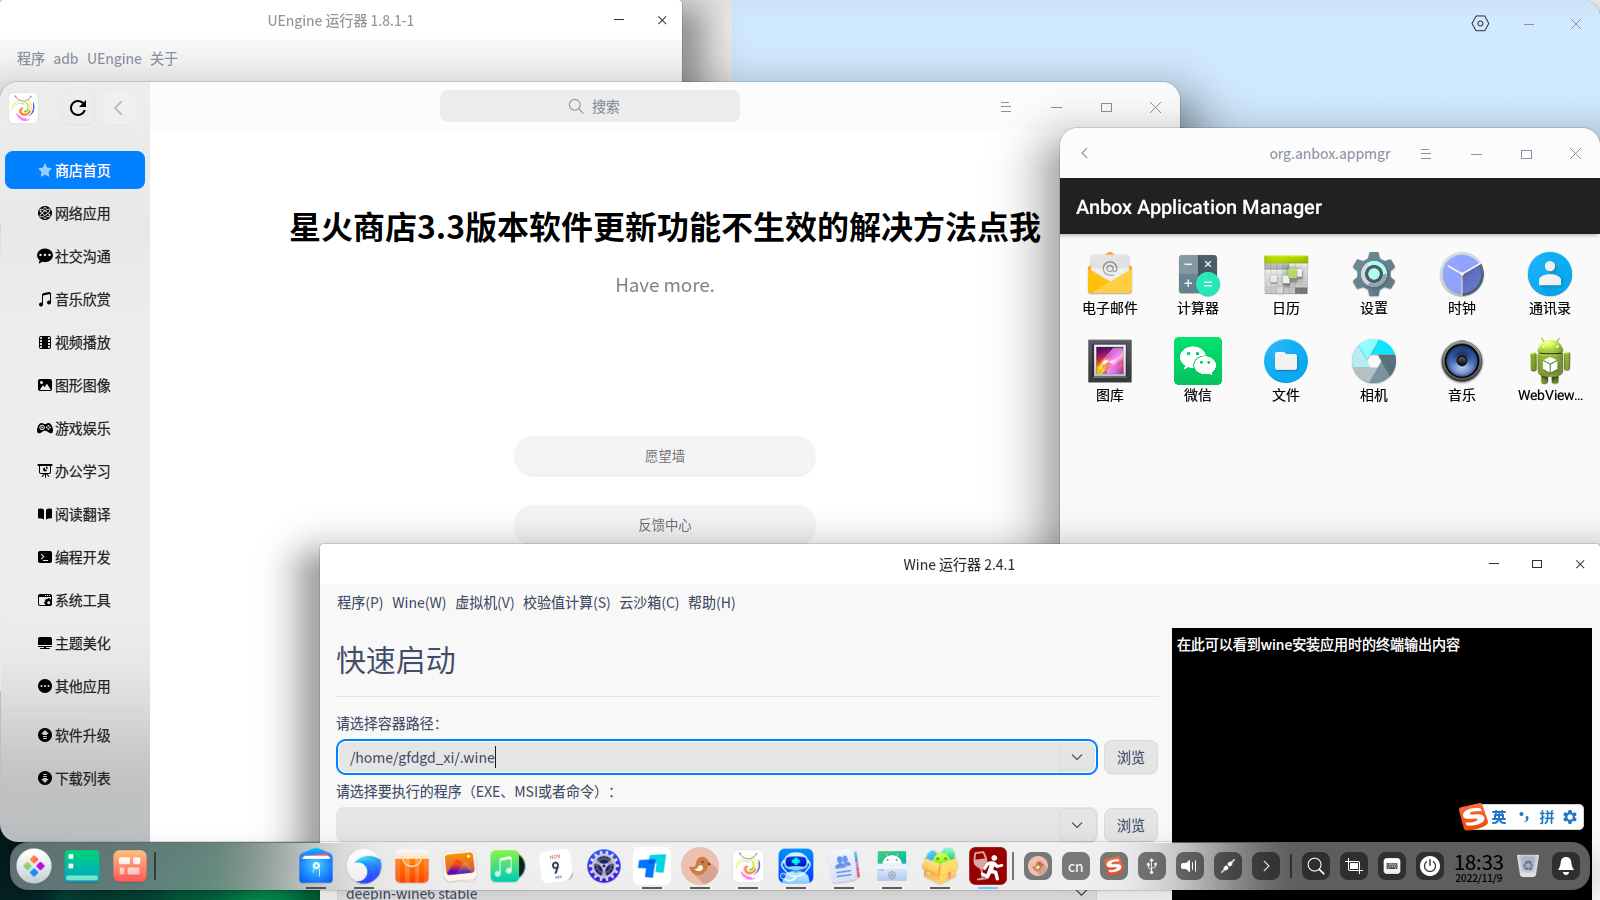The width and height of the screenshot is (1600, 900).
Task: Expand the program to execute dropdown
Action: click(1077, 825)
